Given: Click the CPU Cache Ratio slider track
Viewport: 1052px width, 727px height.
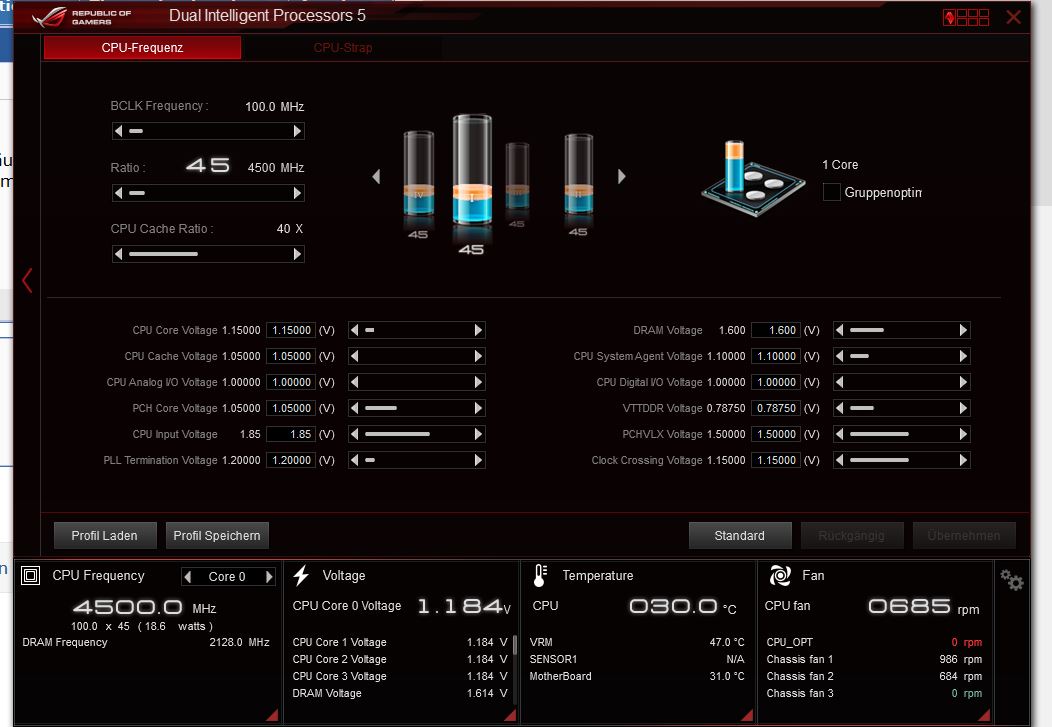Looking at the screenshot, I should click(208, 254).
